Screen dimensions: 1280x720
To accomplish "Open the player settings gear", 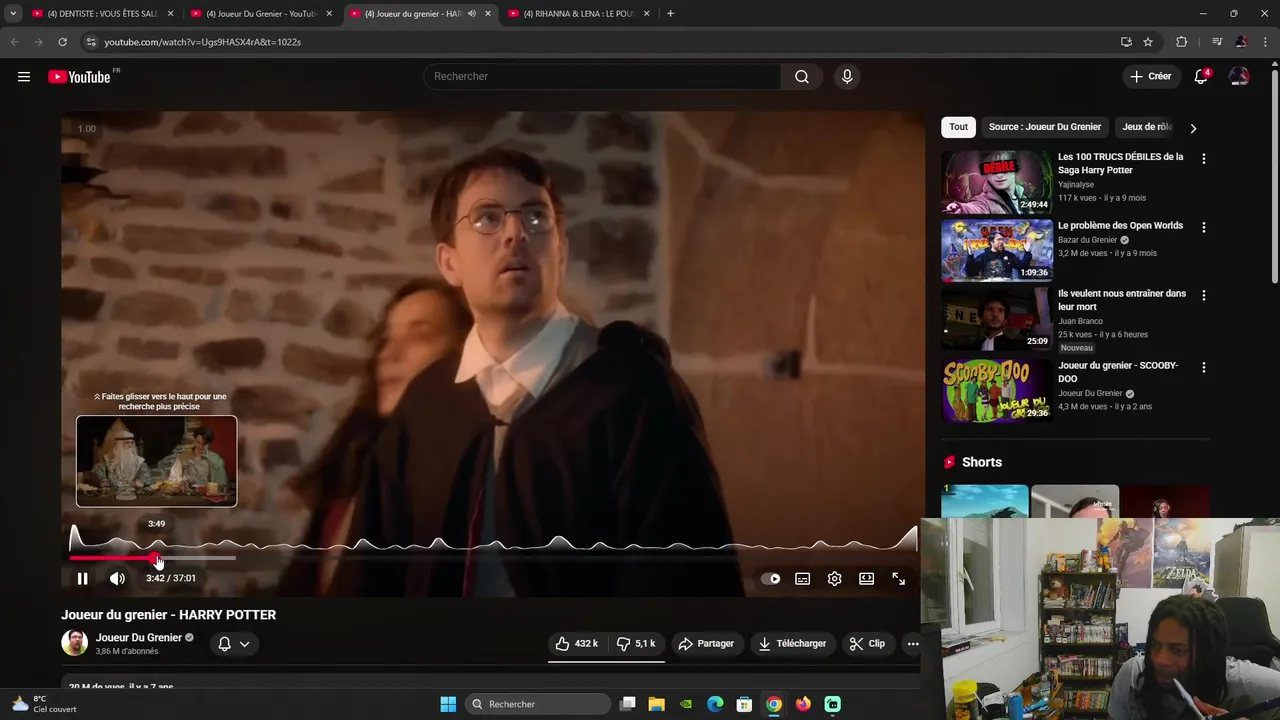I will click(x=834, y=578).
